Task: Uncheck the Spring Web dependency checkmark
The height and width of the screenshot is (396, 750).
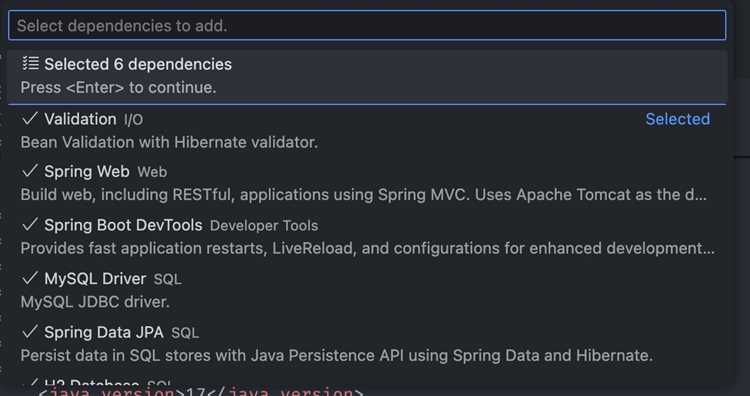Action: tap(30, 171)
